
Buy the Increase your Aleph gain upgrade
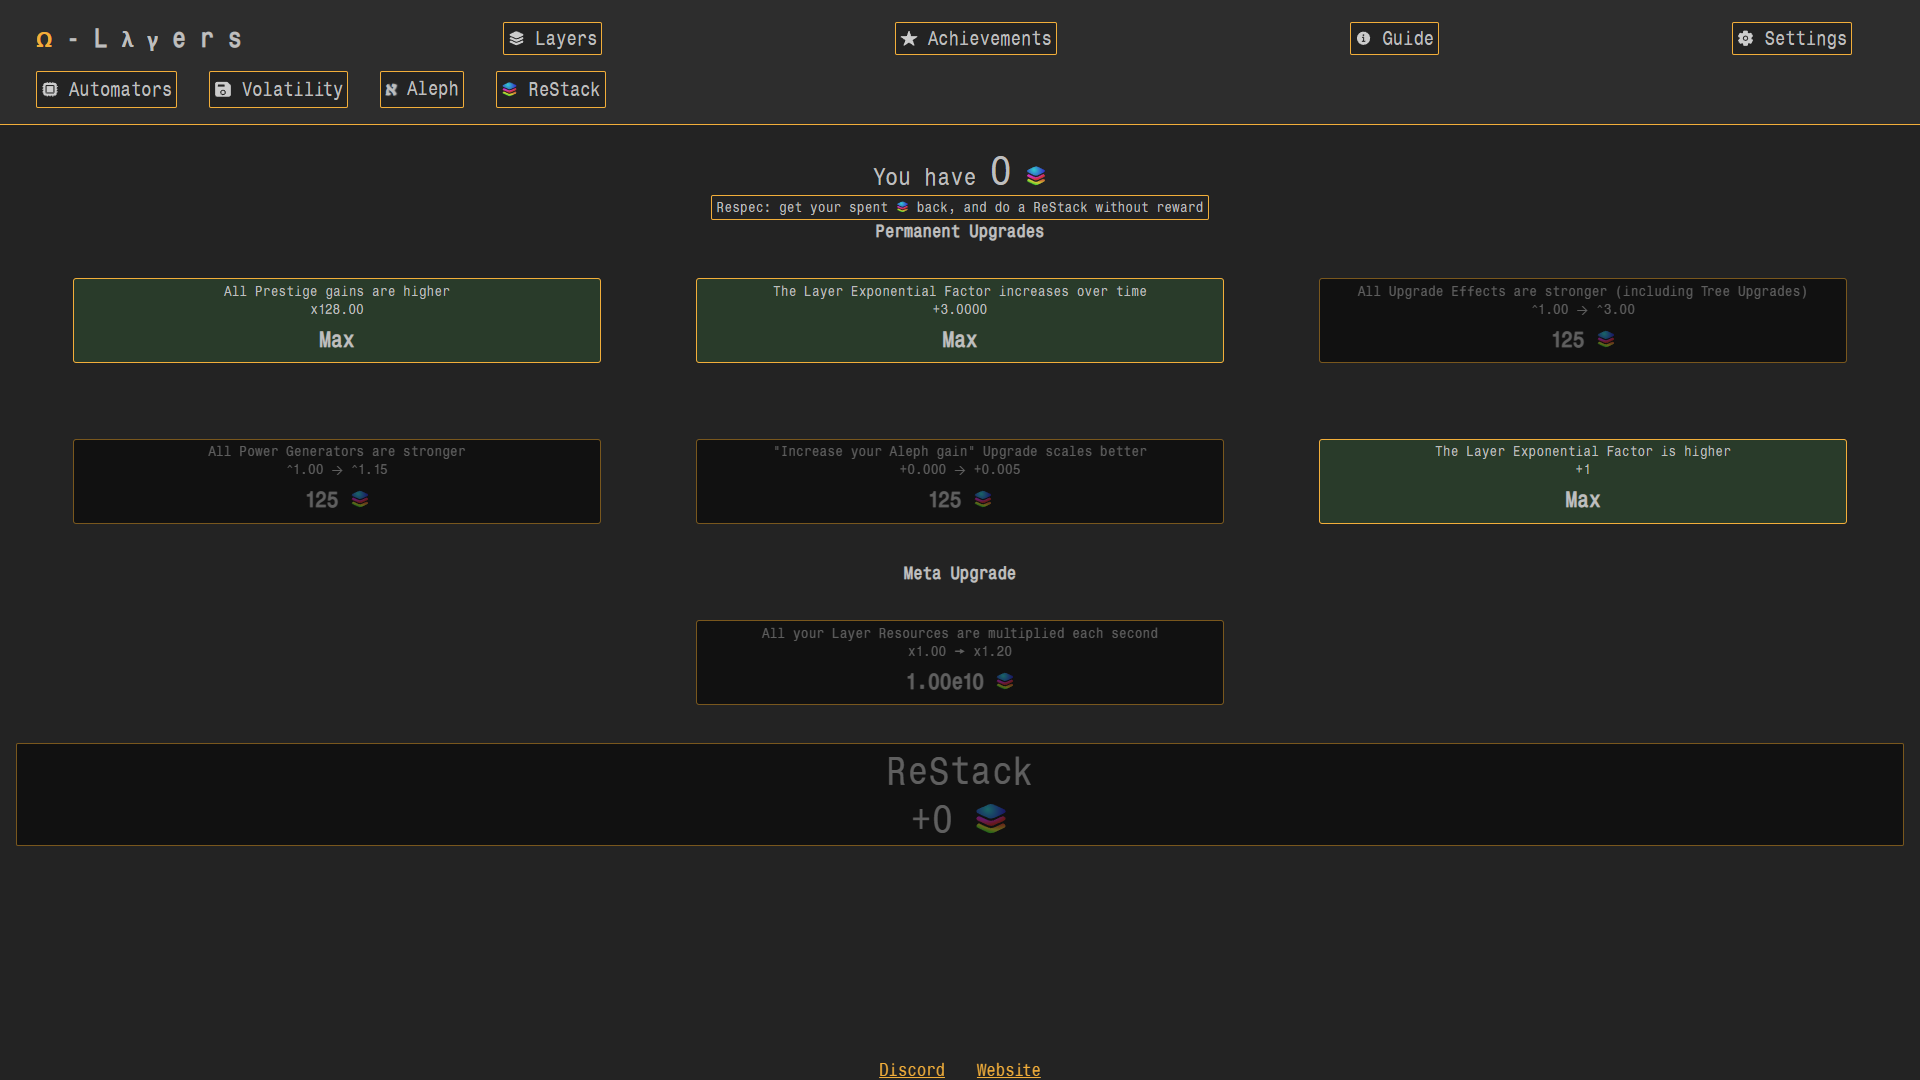tap(959, 482)
